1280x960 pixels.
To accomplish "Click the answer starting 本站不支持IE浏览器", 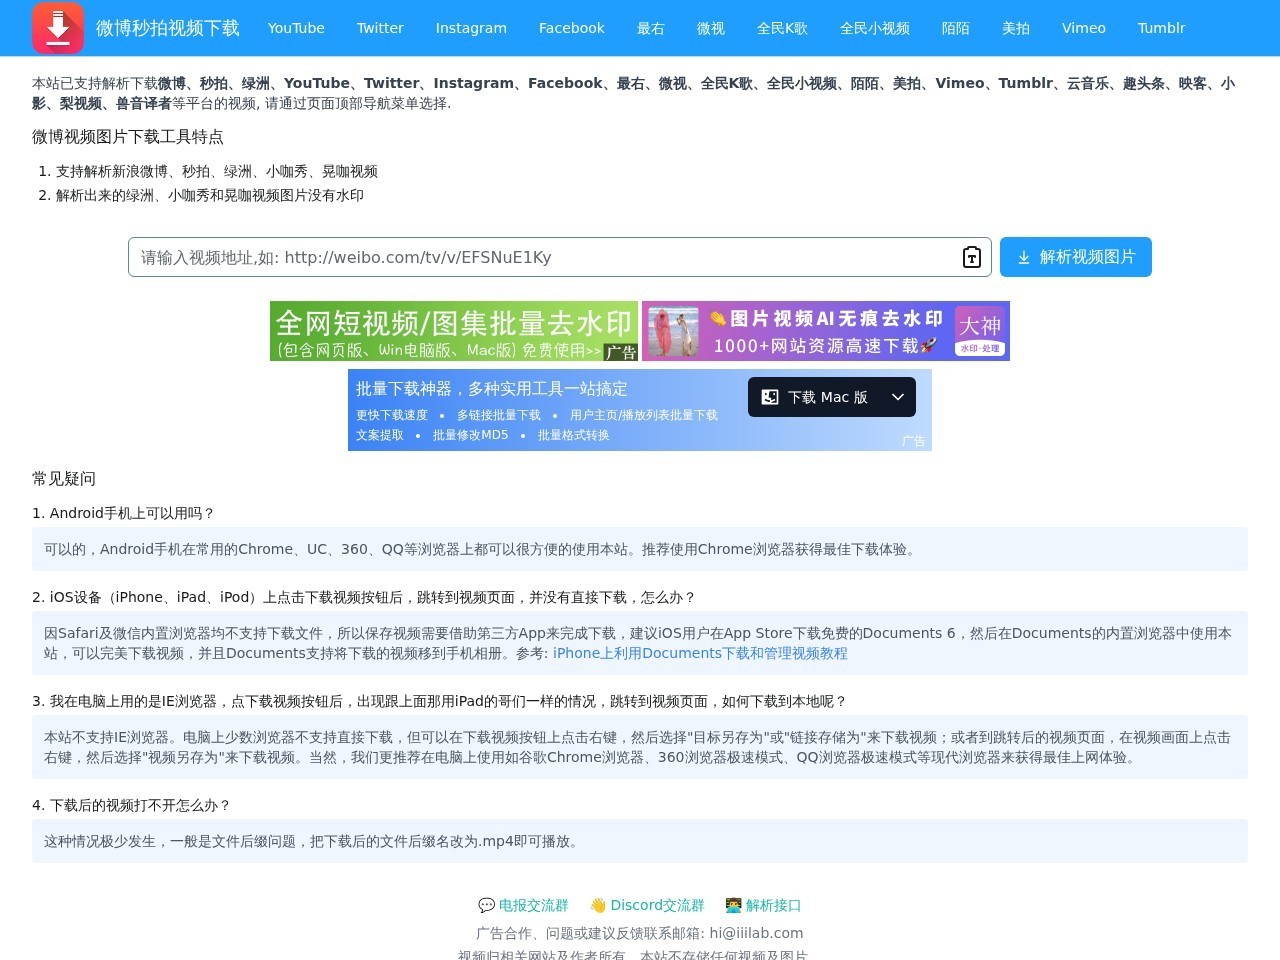I will coord(640,747).
